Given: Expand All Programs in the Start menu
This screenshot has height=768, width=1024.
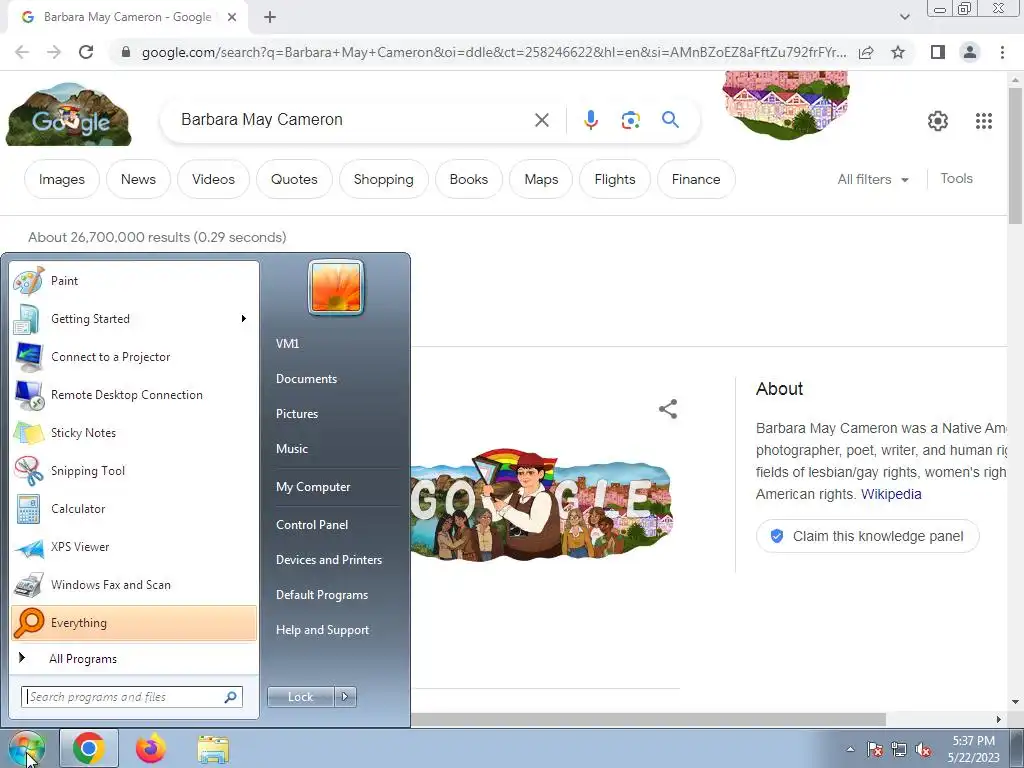Looking at the screenshot, I should tap(134, 658).
